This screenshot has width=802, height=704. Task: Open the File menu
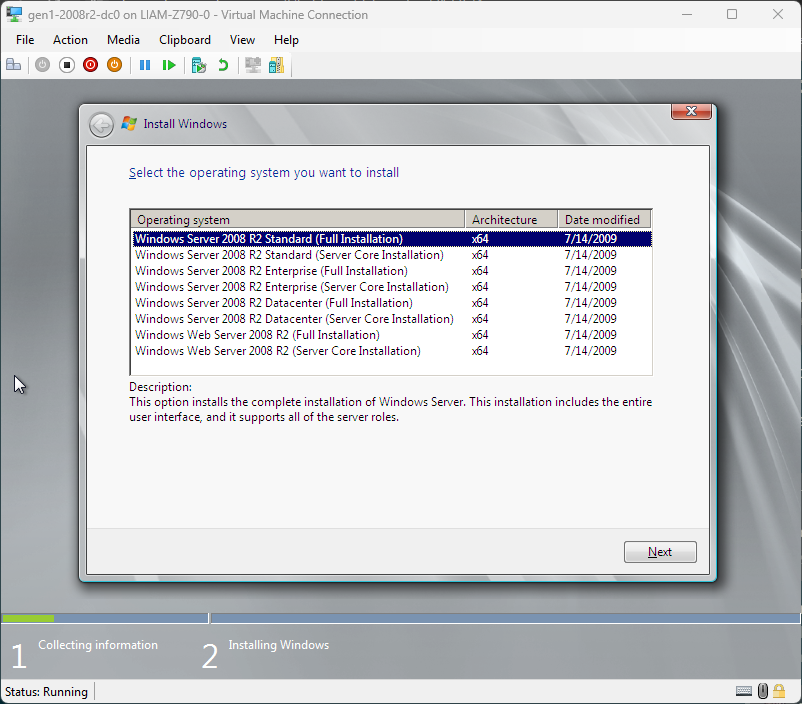pyautogui.click(x=25, y=40)
